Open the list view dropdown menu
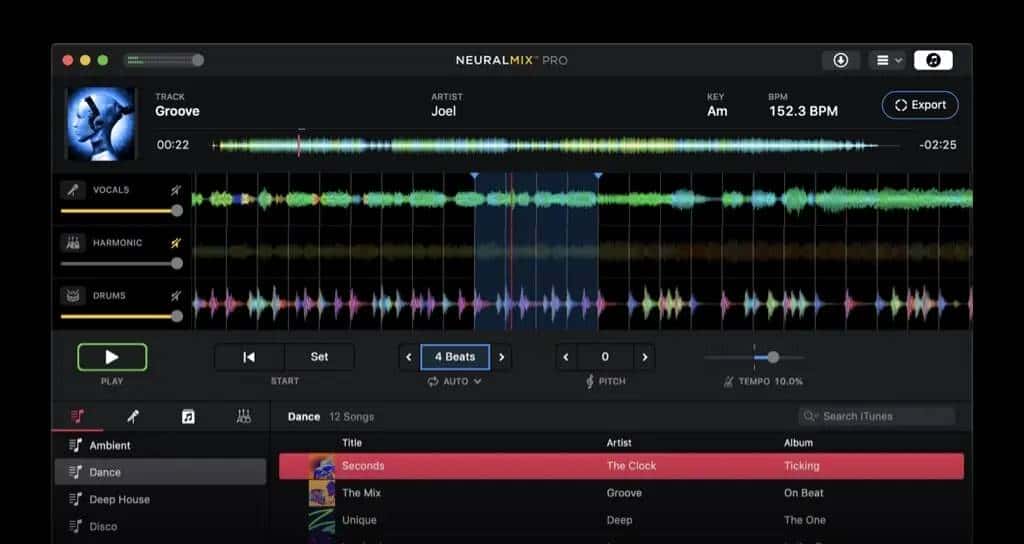 coord(886,60)
